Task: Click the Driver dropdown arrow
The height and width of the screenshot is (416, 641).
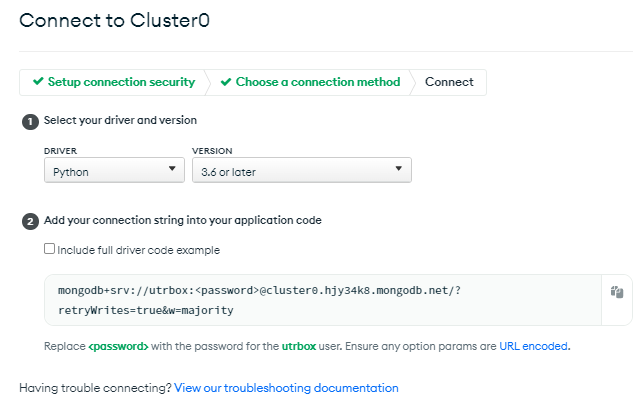Action: [x=172, y=168]
